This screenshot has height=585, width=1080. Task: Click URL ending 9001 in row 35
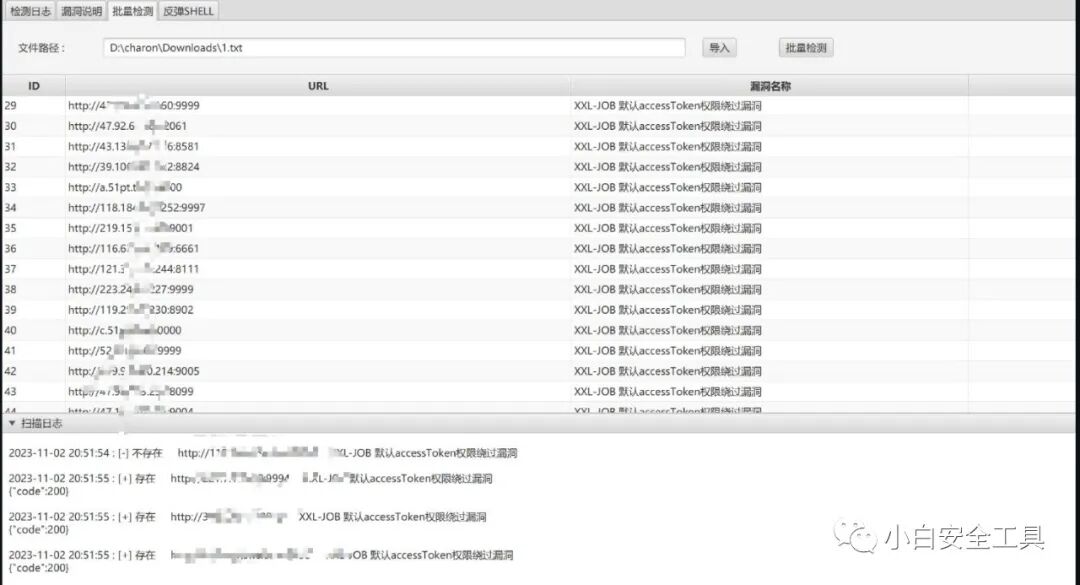coord(130,228)
